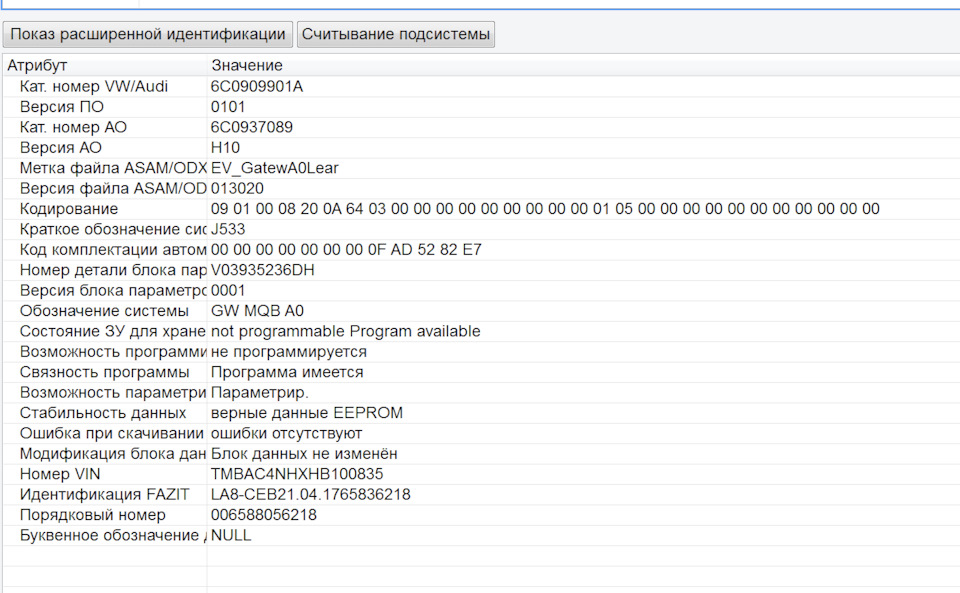
Task: Select the Номер VIN row
Action: pos(60,474)
